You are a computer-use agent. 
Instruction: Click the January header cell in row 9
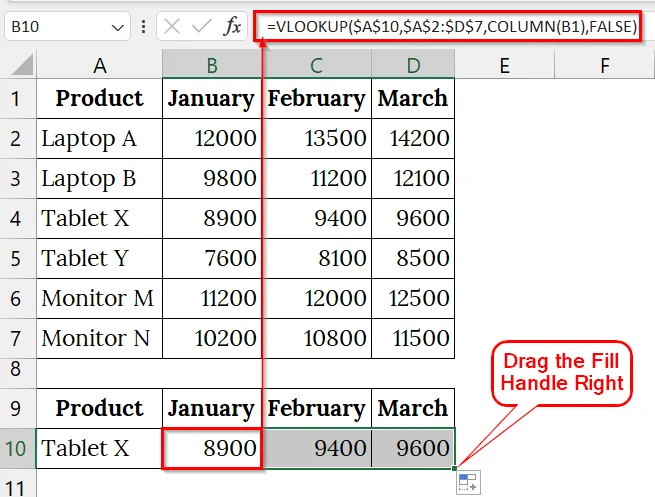(x=212, y=408)
